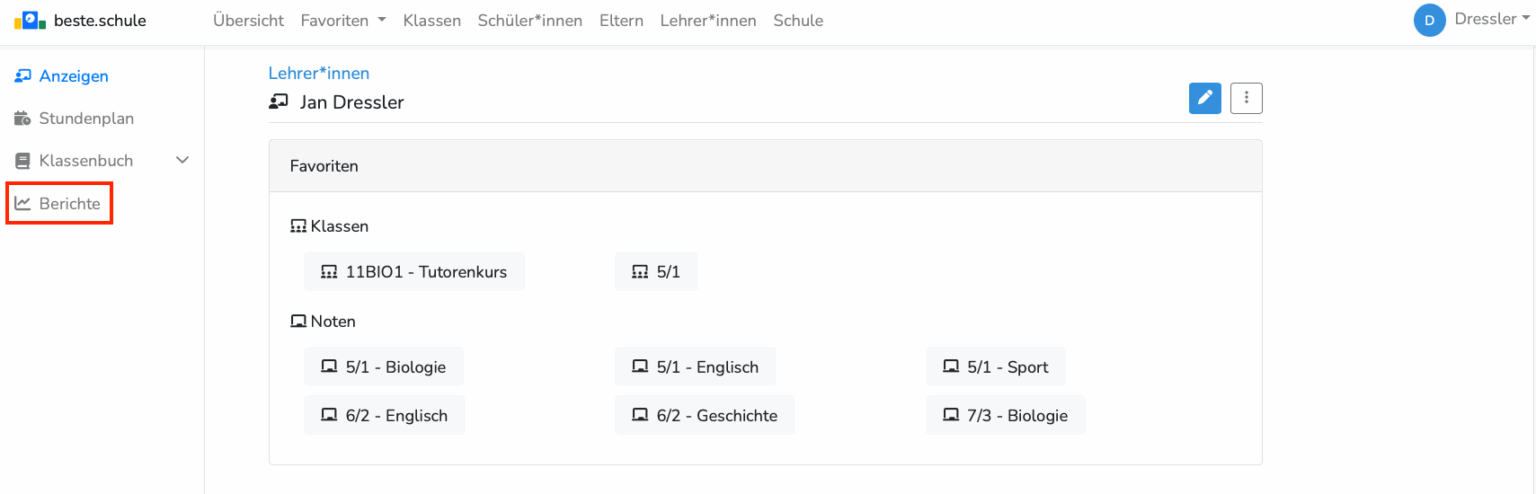Click the Dressler user avatar
The width and height of the screenshot is (1536, 494).
(1429, 20)
